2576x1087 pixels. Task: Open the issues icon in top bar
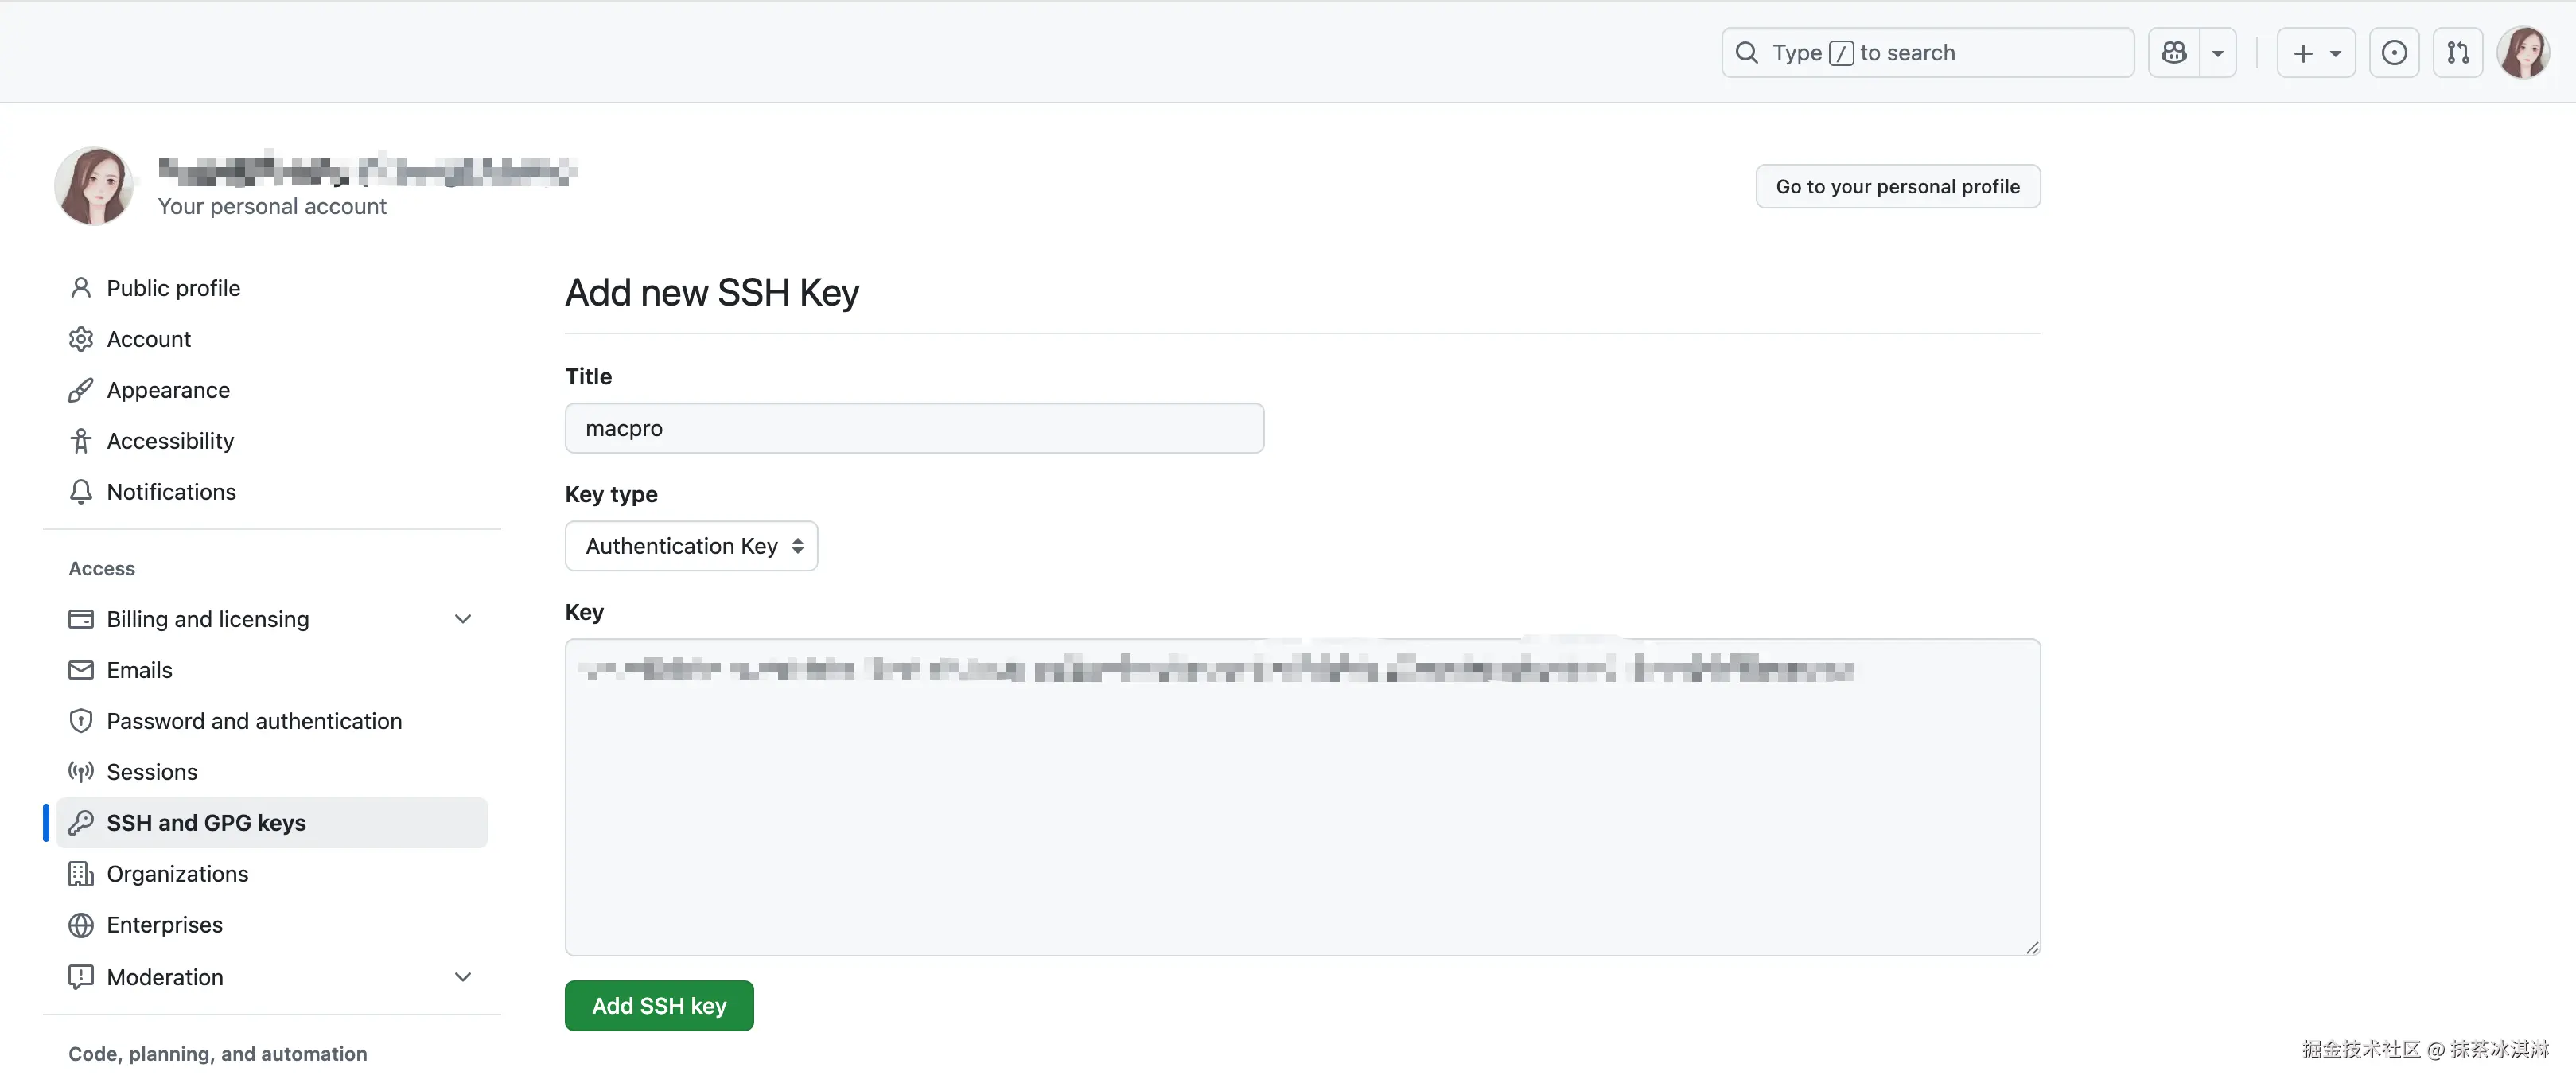click(2394, 53)
